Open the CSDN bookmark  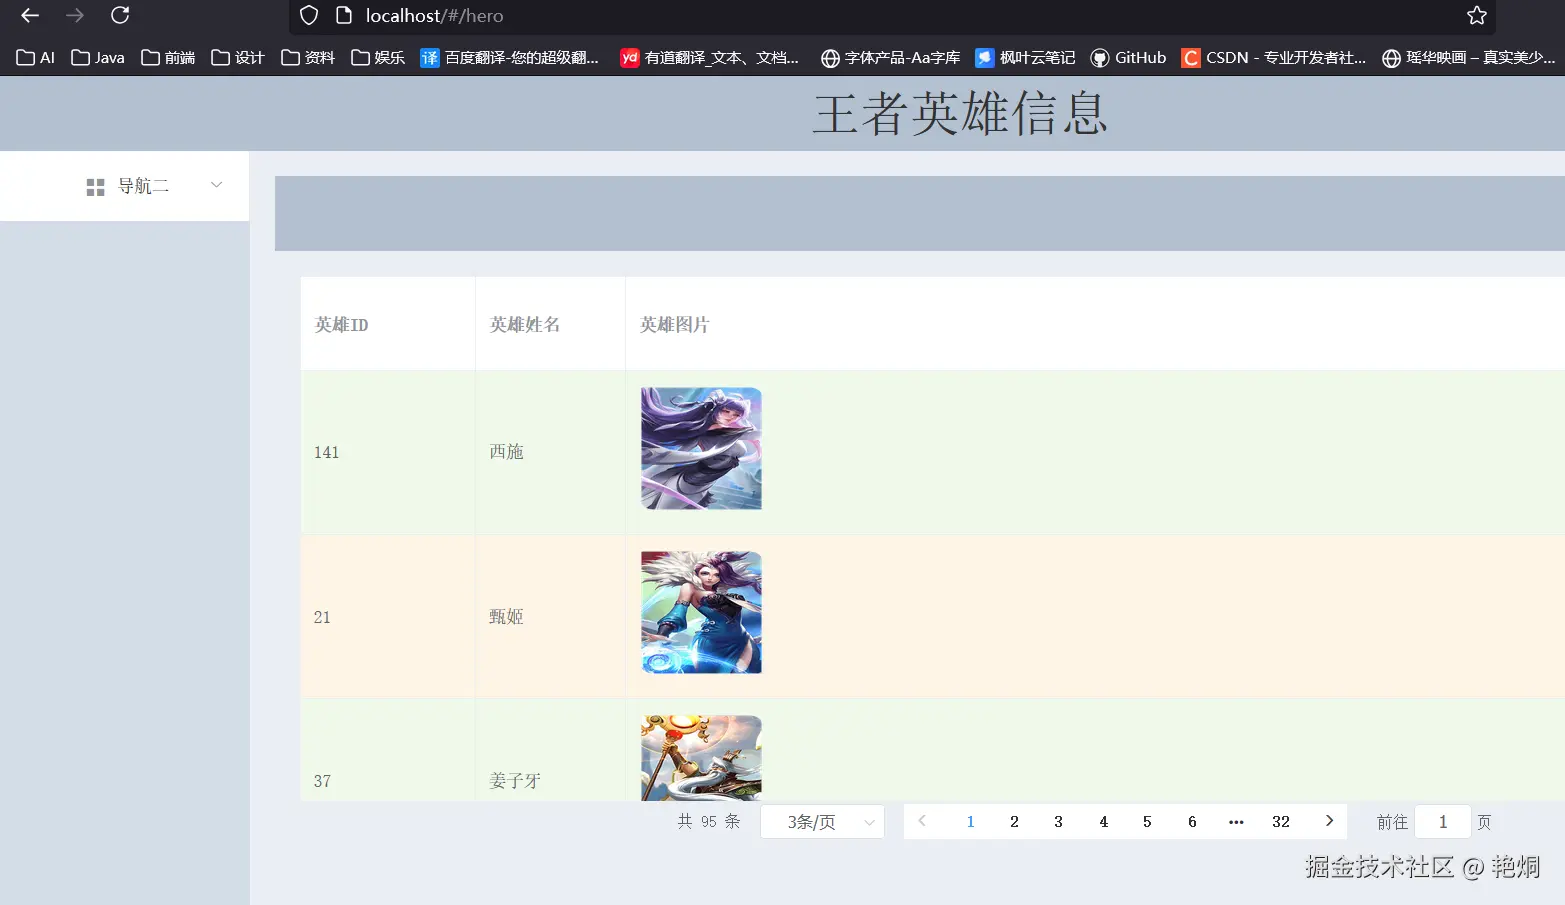[x=1274, y=58]
